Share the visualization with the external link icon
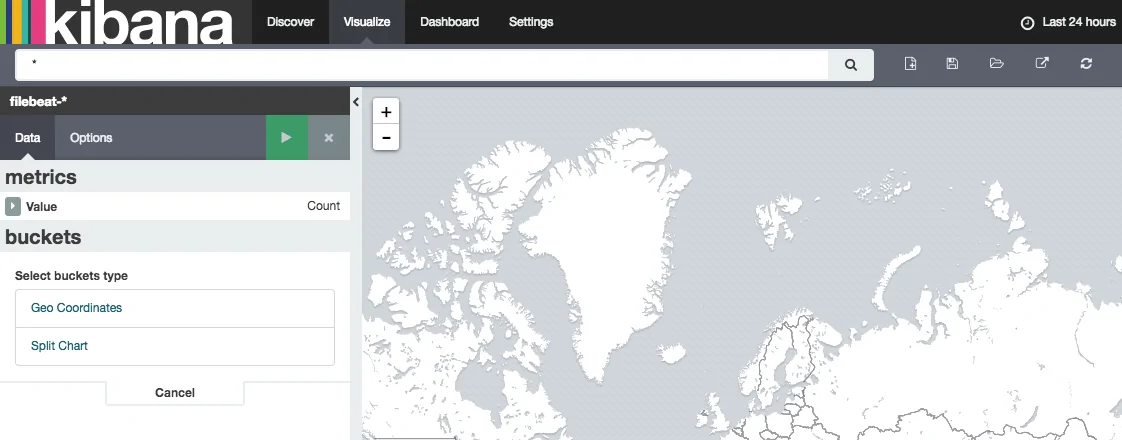 pos(1042,64)
